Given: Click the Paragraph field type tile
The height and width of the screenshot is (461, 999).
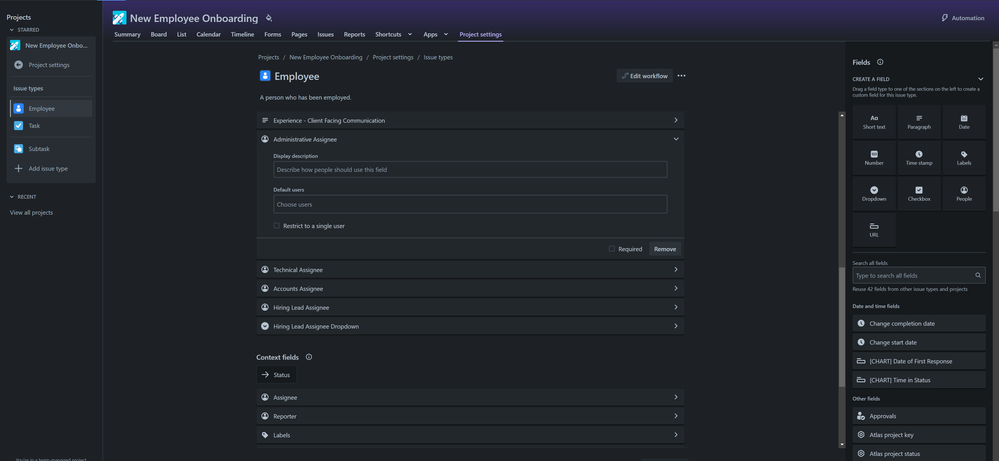Looking at the screenshot, I should click(919, 122).
